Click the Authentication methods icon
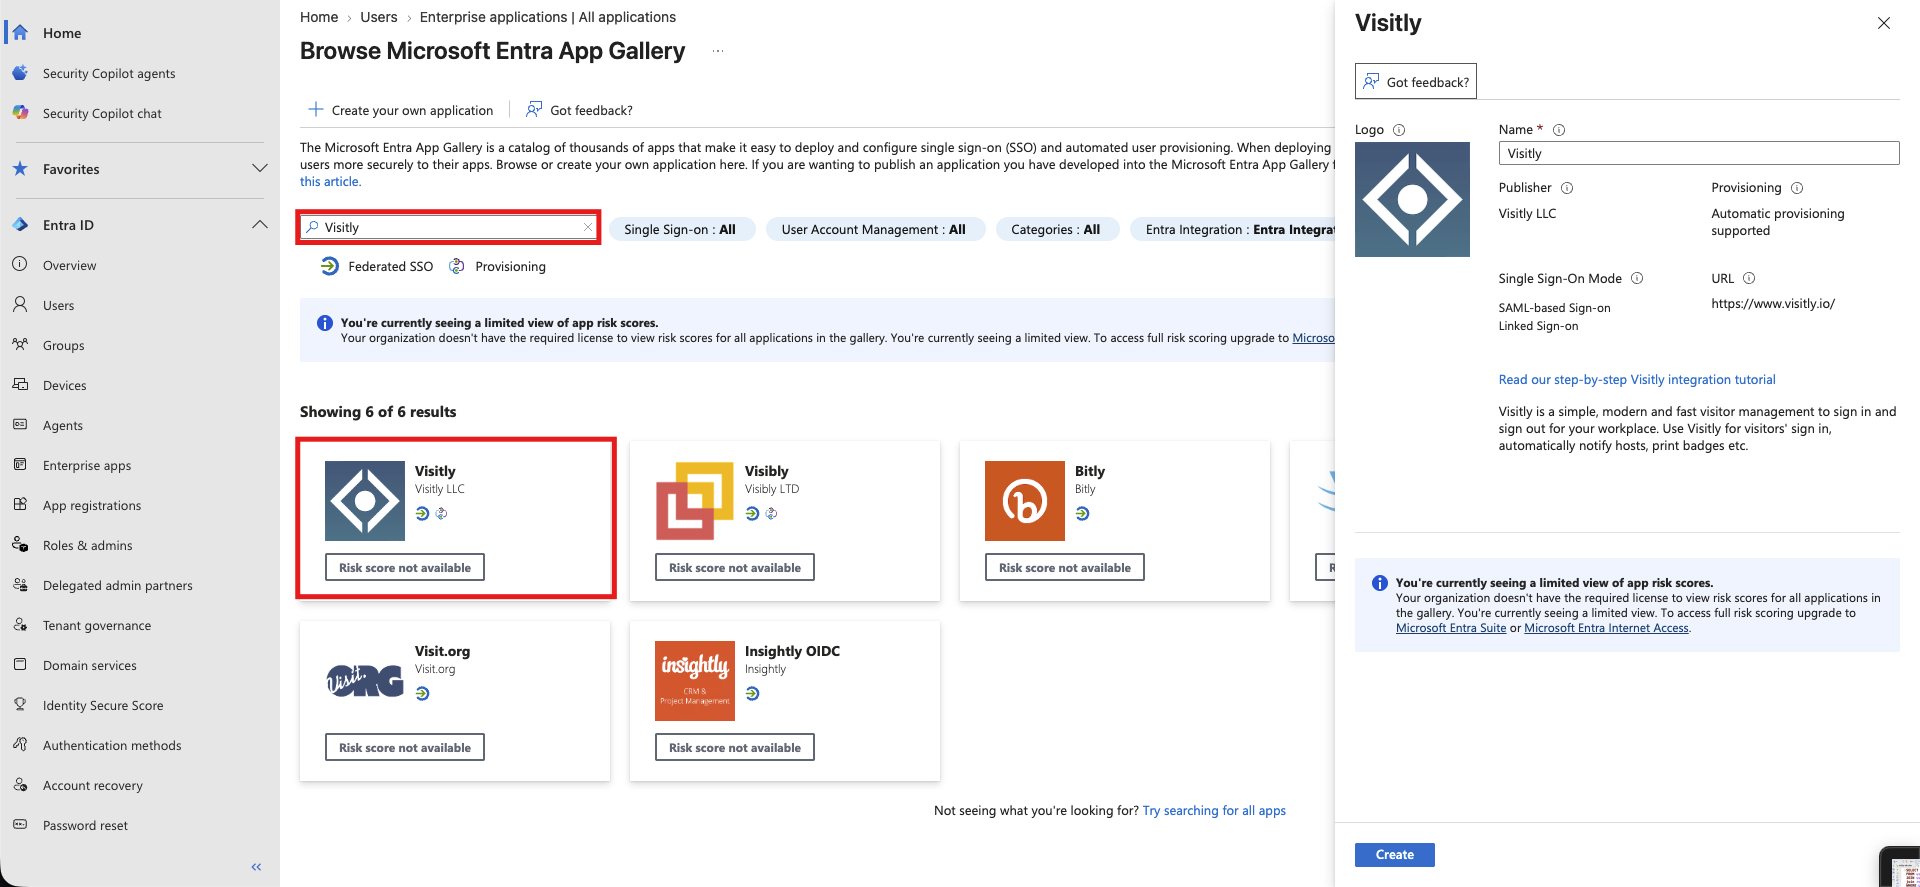 click(x=20, y=745)
